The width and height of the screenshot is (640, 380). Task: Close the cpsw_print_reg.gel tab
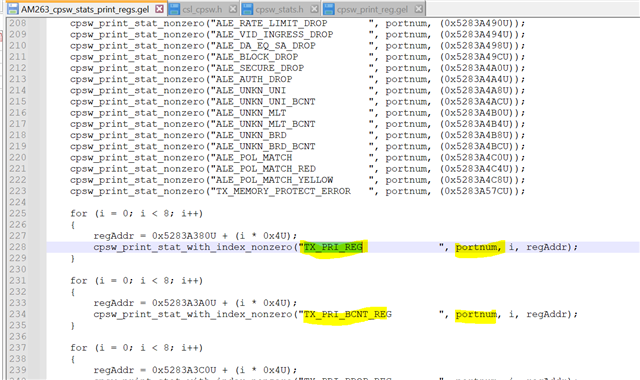point(419,9)
